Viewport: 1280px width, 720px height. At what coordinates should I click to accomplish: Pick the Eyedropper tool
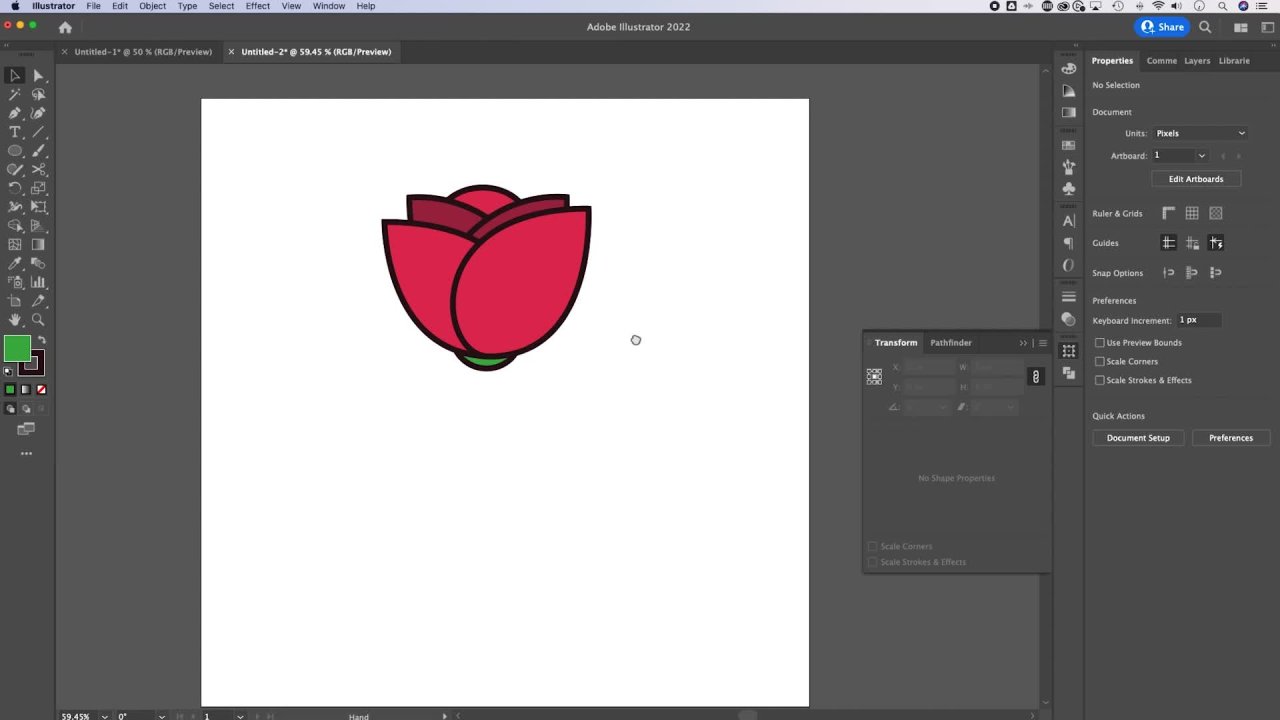pyautogui.click(x=15, y=264)
